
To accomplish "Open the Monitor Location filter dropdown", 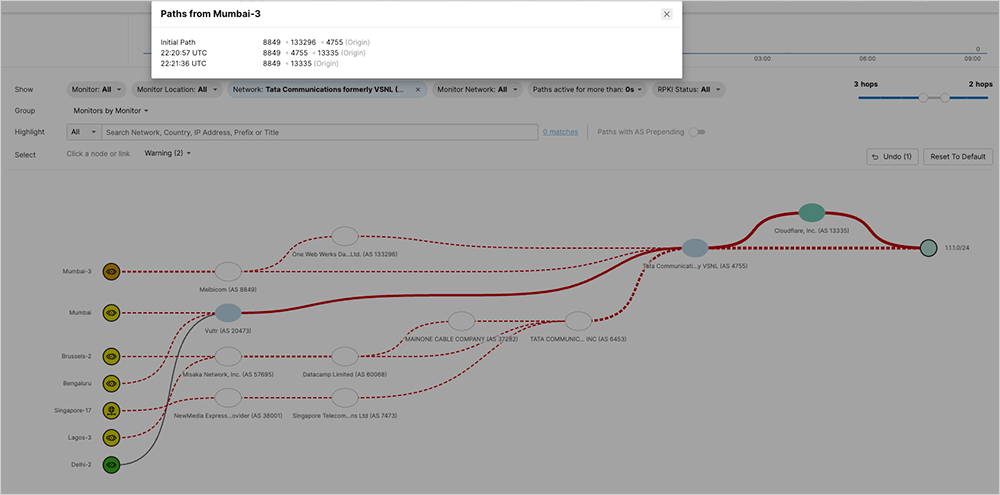I will pos(179,89).
